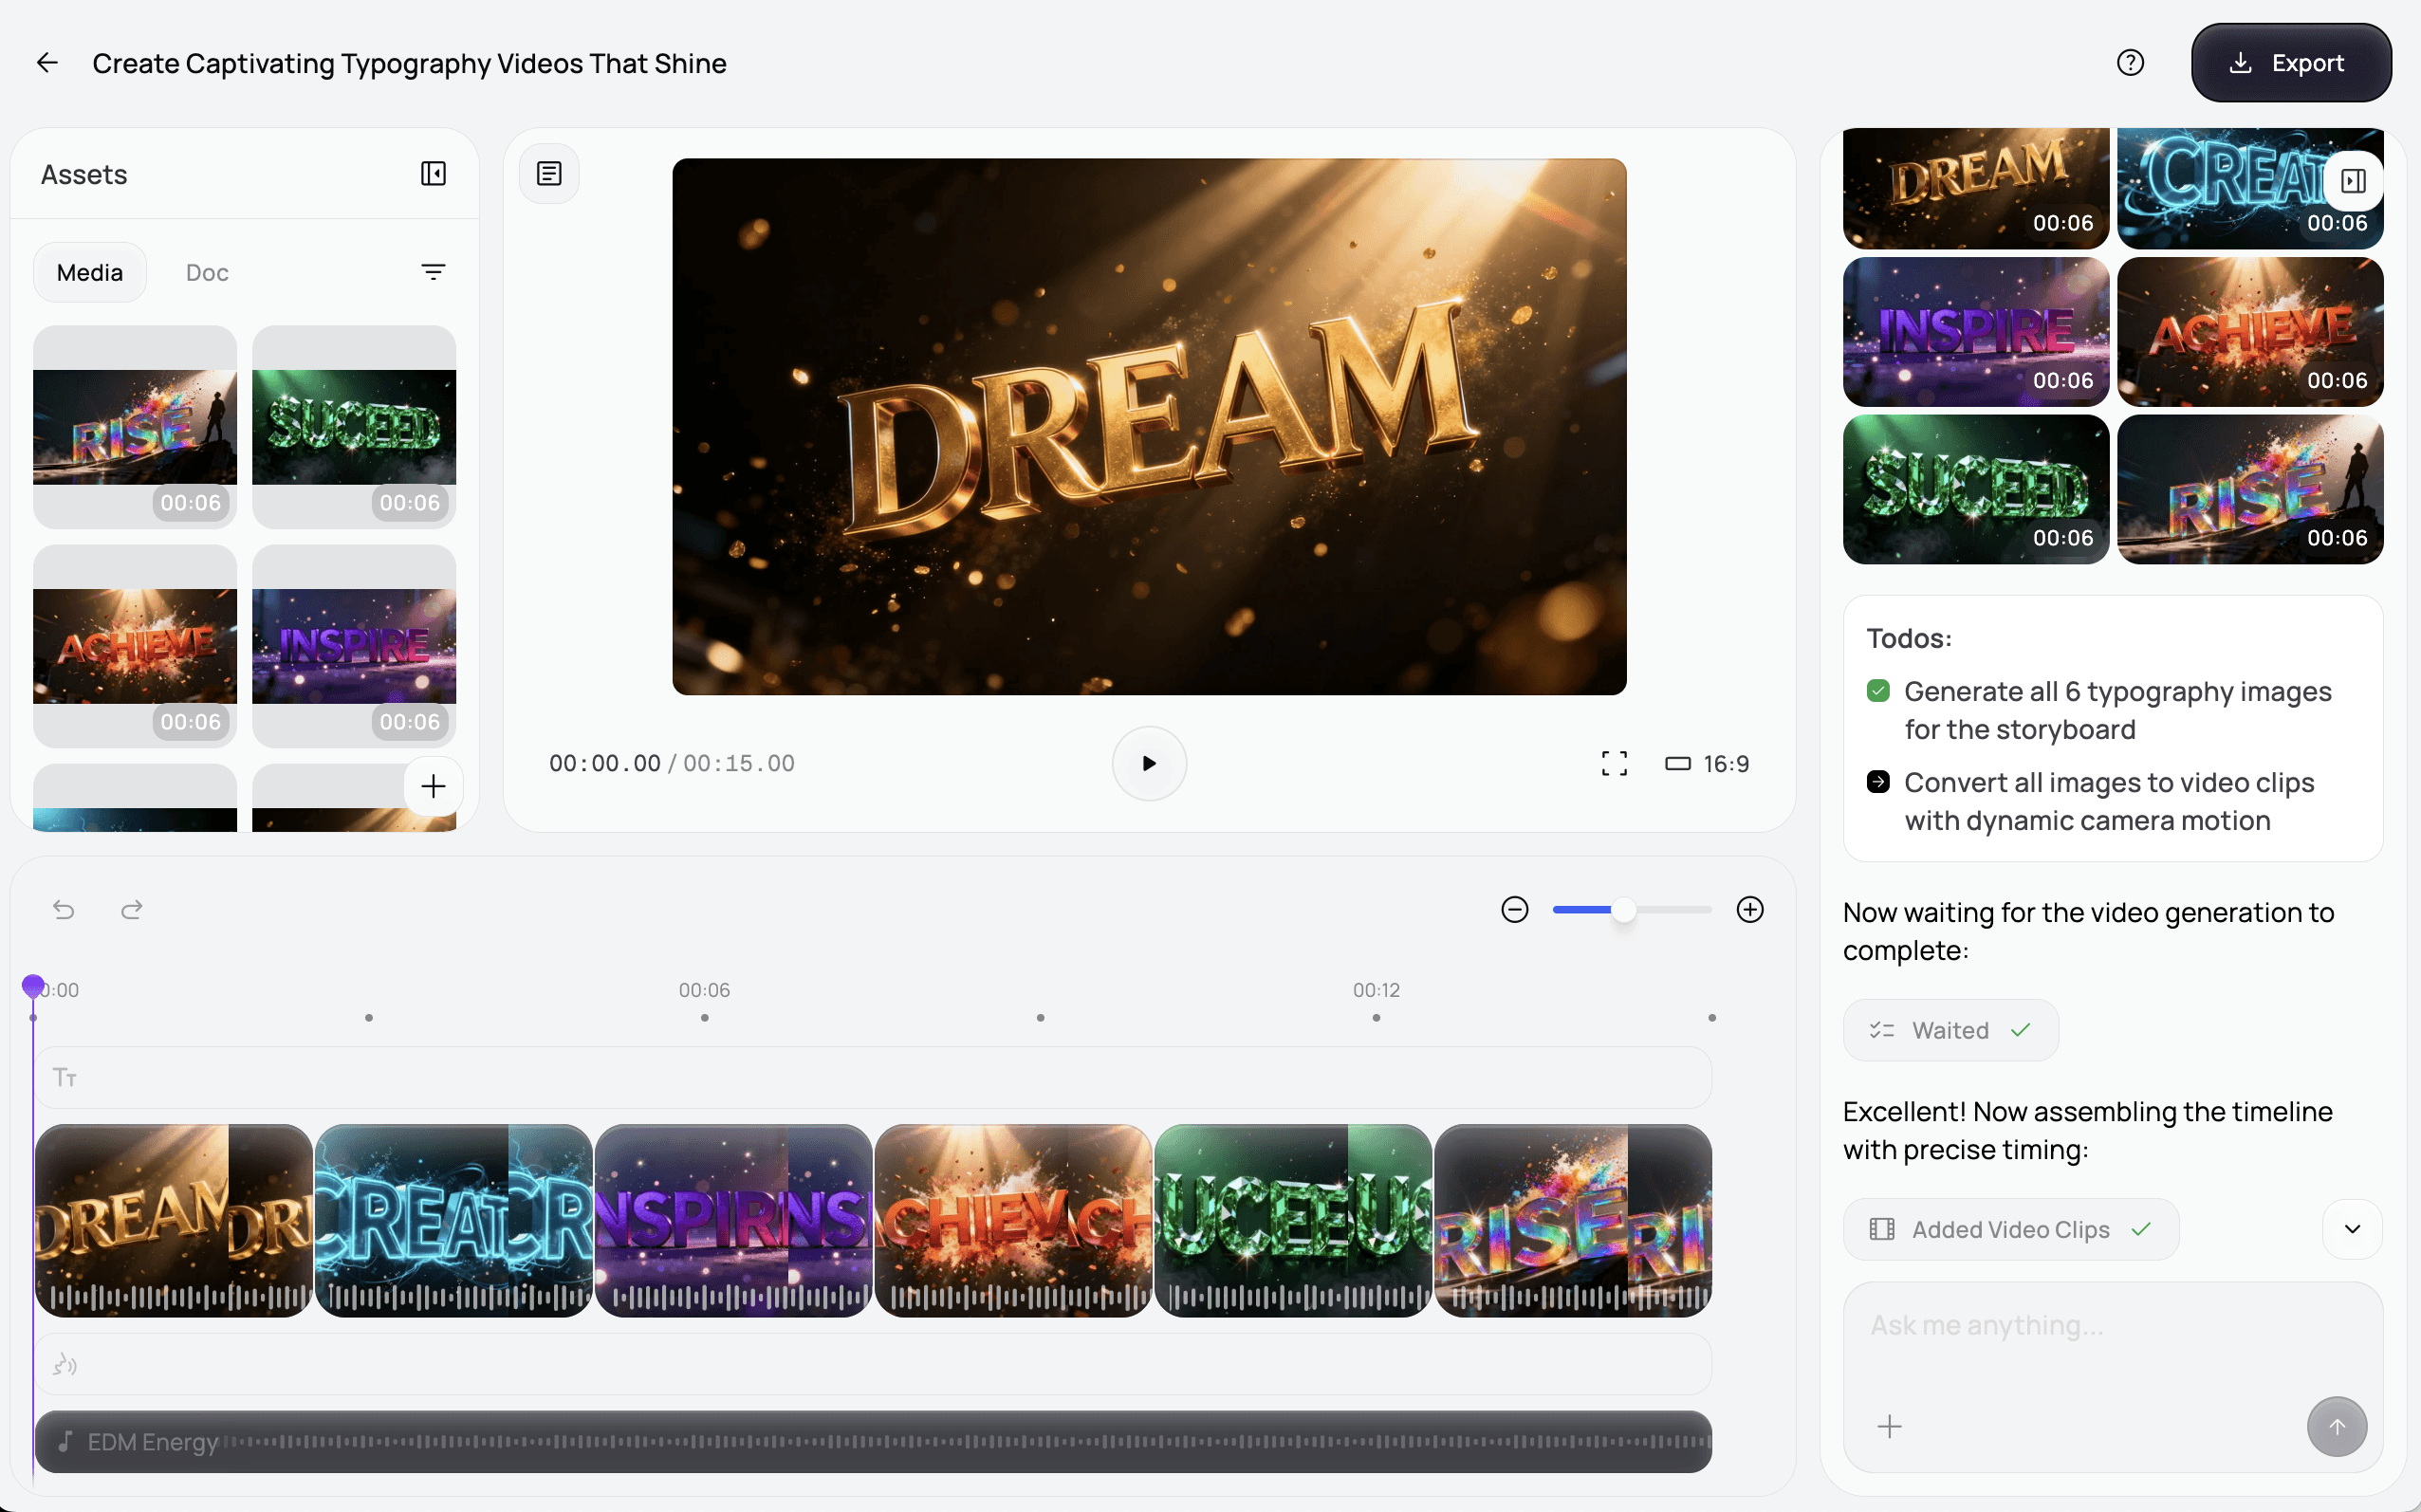Click the checked Generate typography images todo

coord(1878,691)
